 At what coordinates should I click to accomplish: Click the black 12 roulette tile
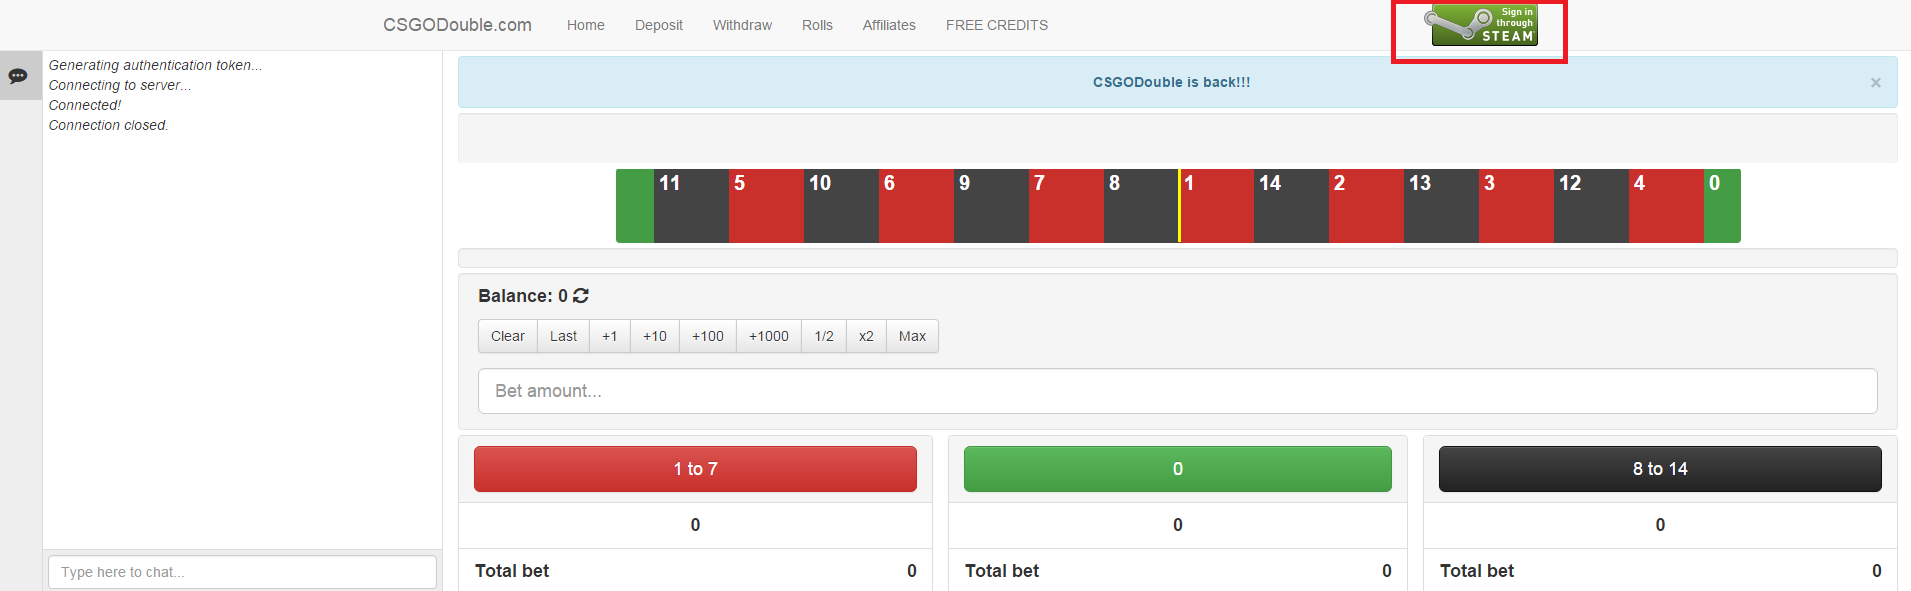1591,206
